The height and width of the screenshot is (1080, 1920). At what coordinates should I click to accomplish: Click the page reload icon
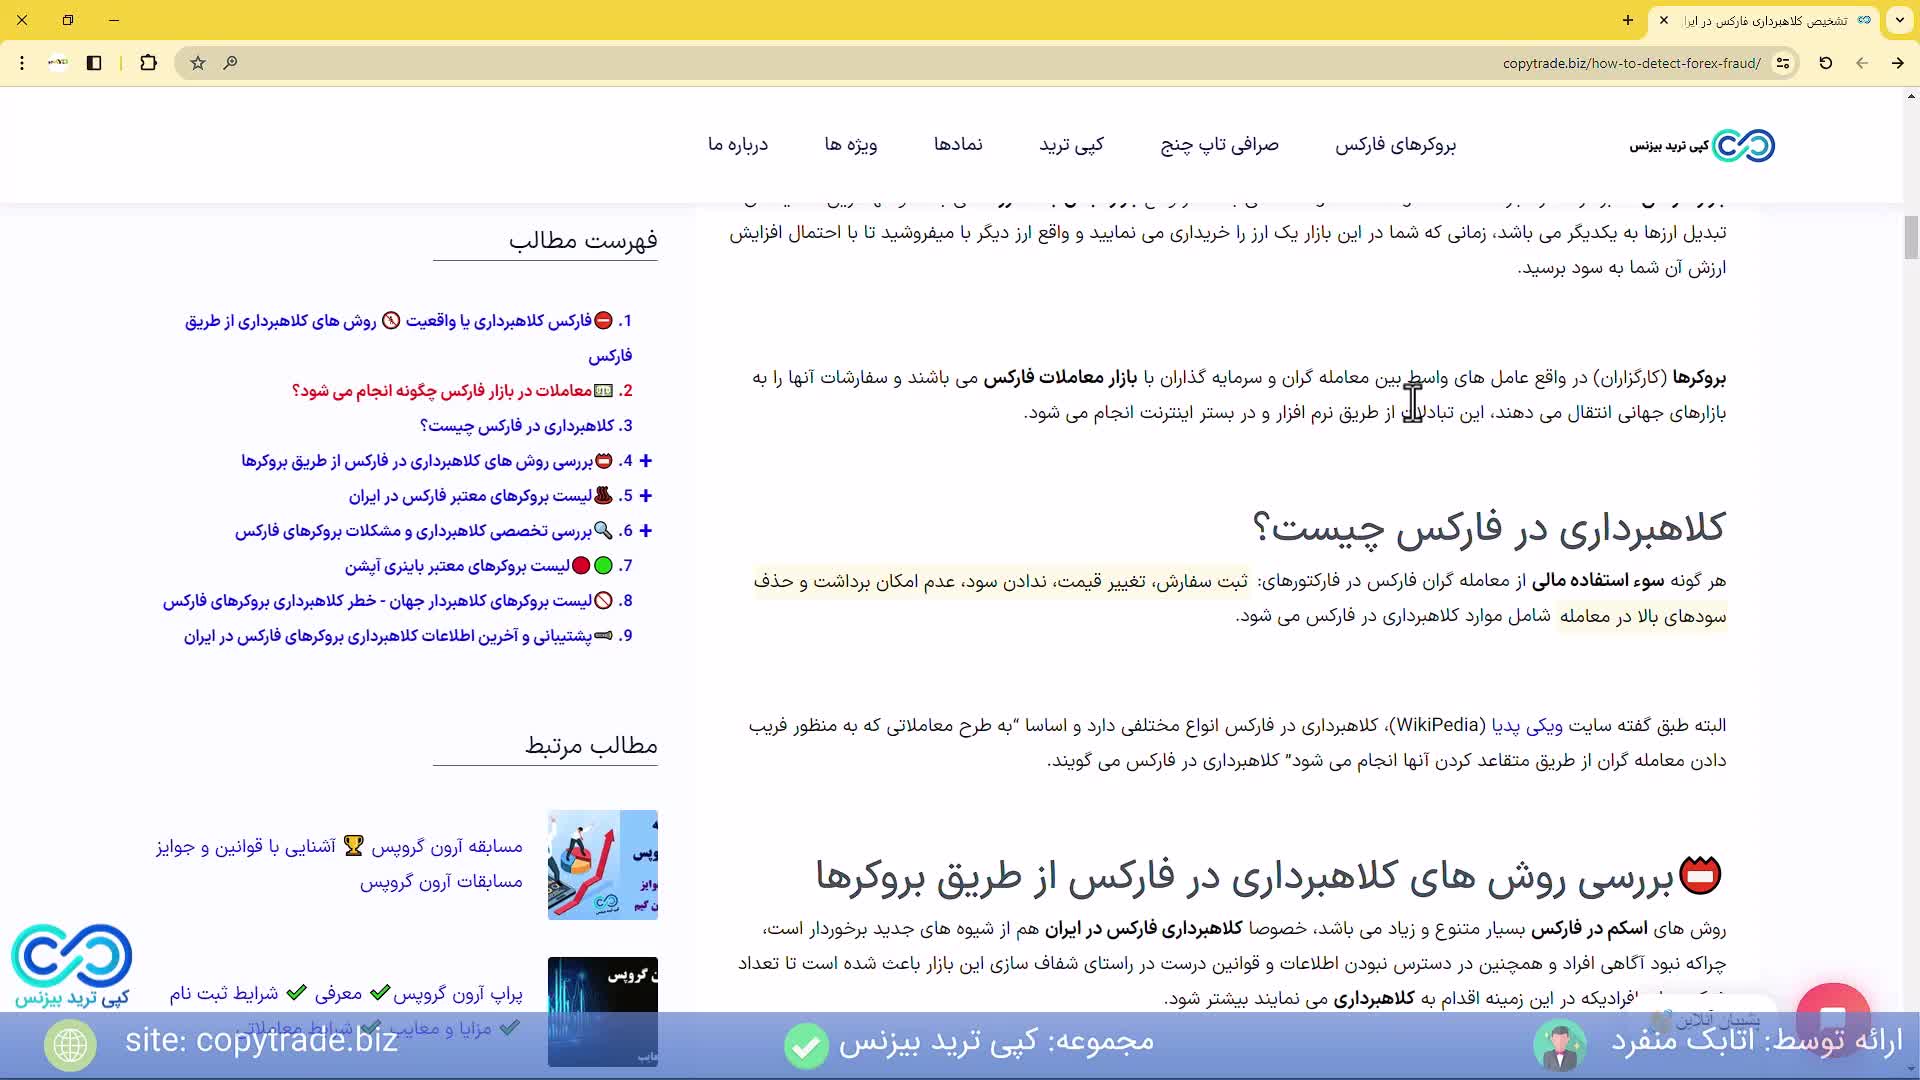[x=1825, y=63]
